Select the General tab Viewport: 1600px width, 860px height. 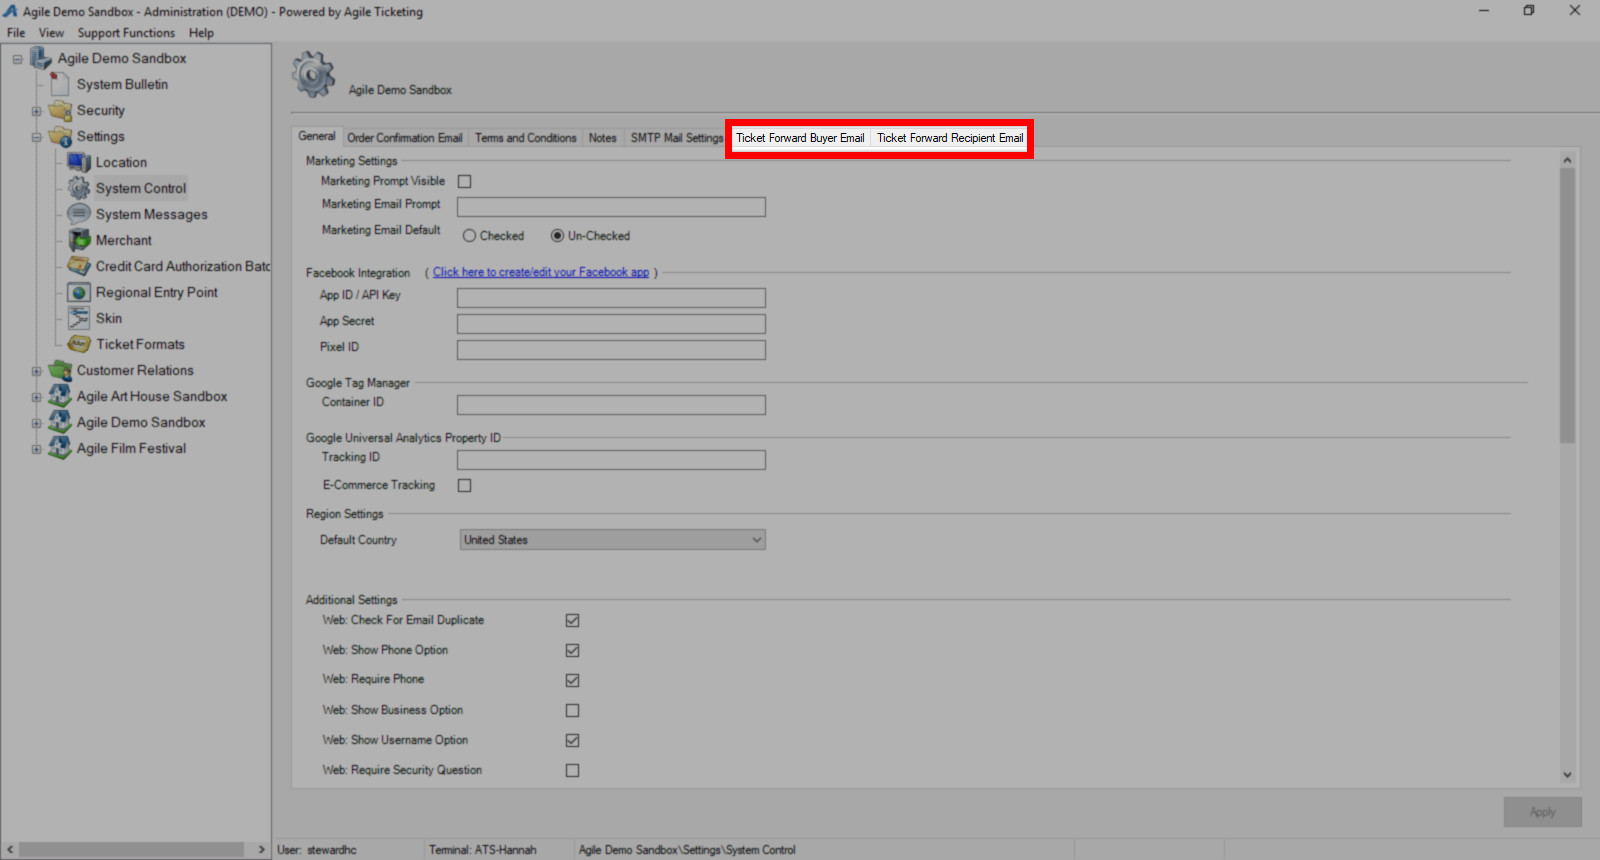(x=317, y=136)
